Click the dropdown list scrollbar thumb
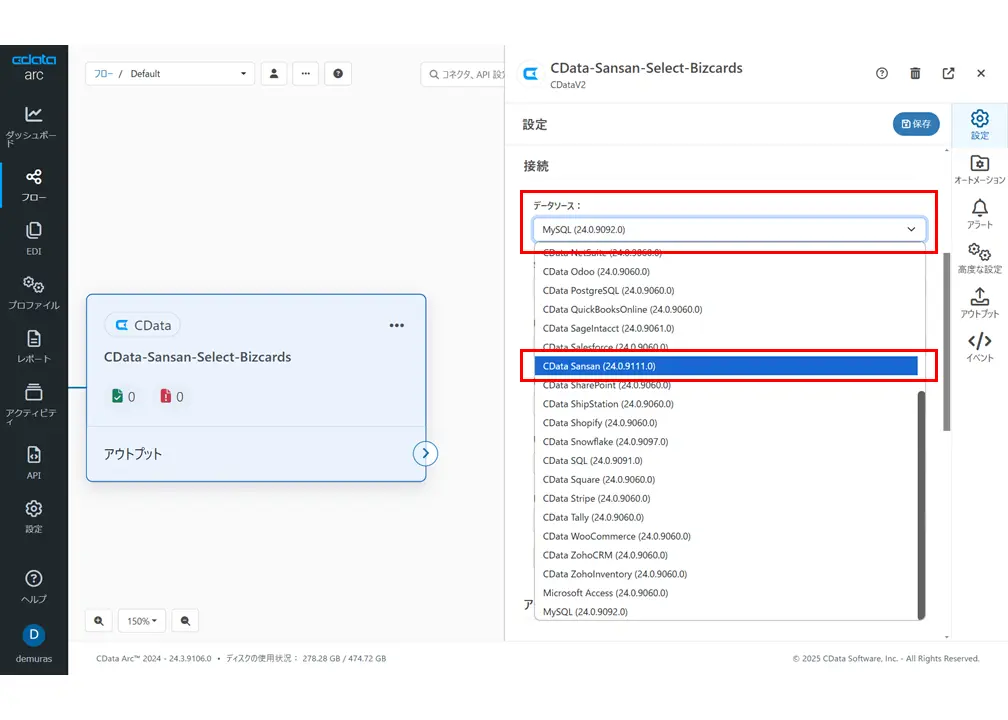Screen dimensions: 1008x720 point(921,505)
